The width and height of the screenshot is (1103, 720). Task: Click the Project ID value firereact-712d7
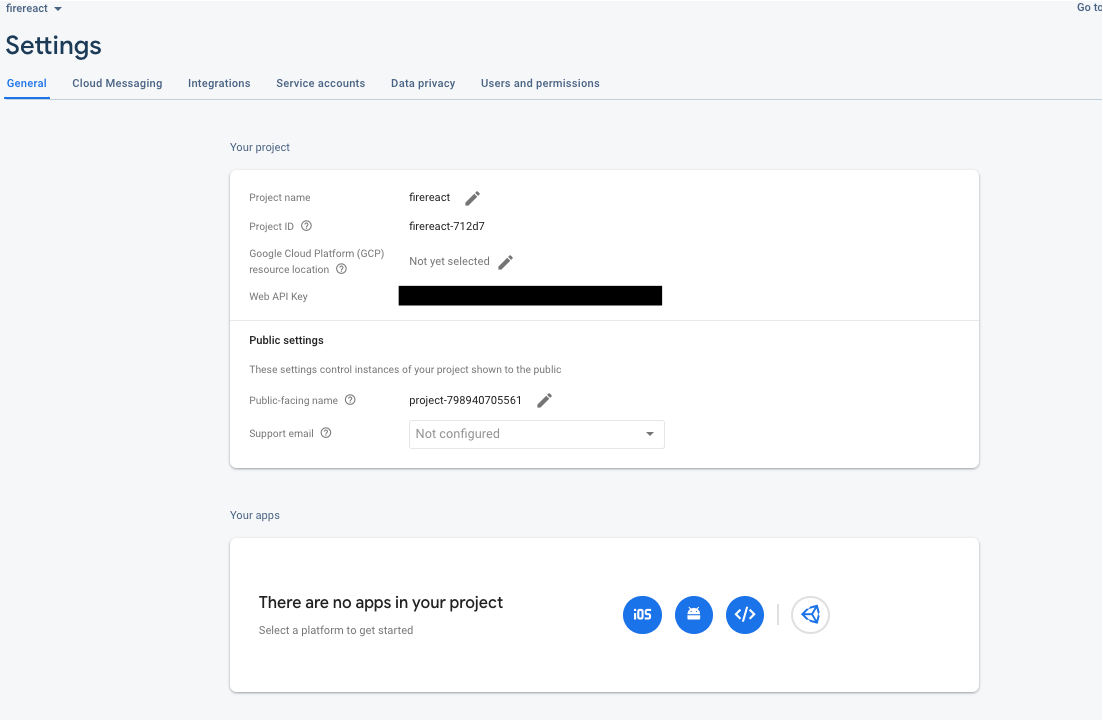coord(447,226)
